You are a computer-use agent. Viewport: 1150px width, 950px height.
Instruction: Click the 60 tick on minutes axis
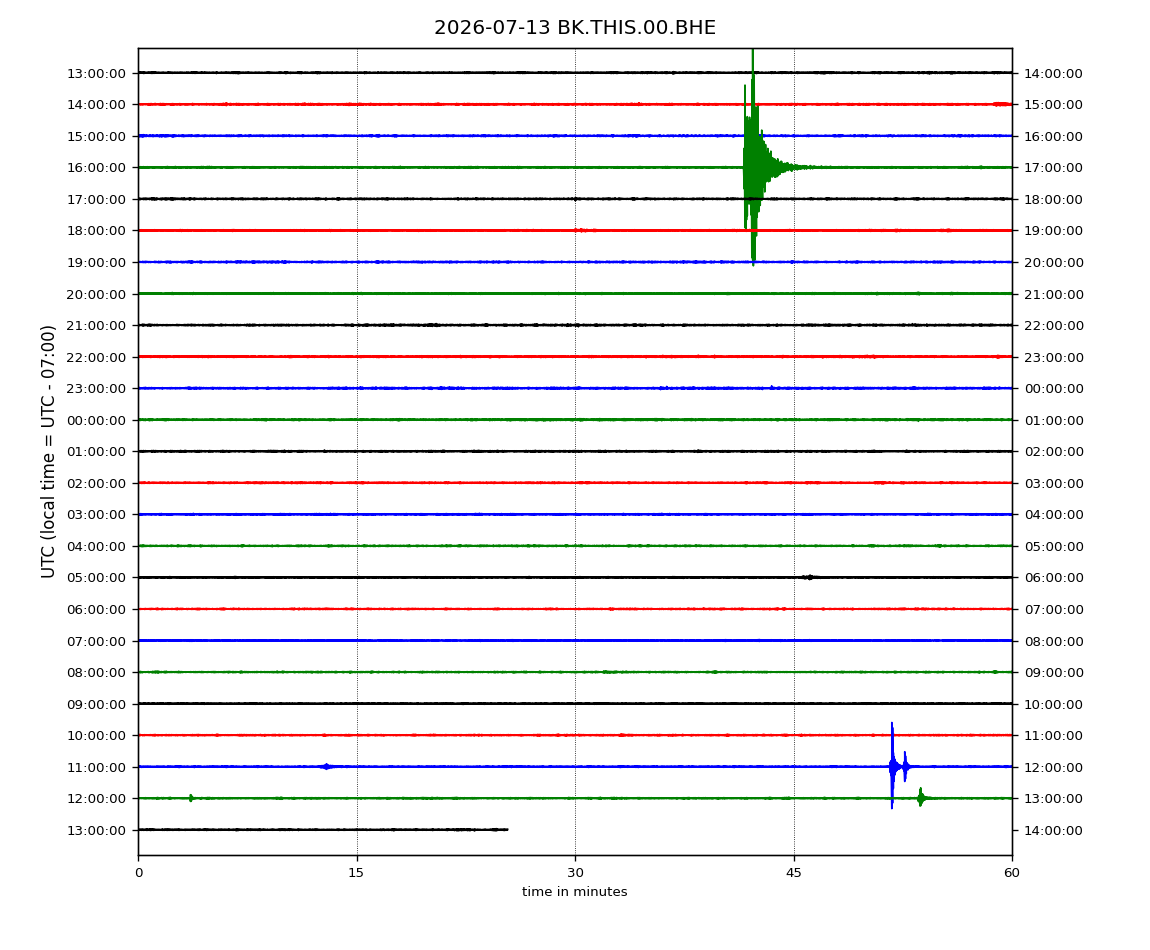coord(1012,872)
